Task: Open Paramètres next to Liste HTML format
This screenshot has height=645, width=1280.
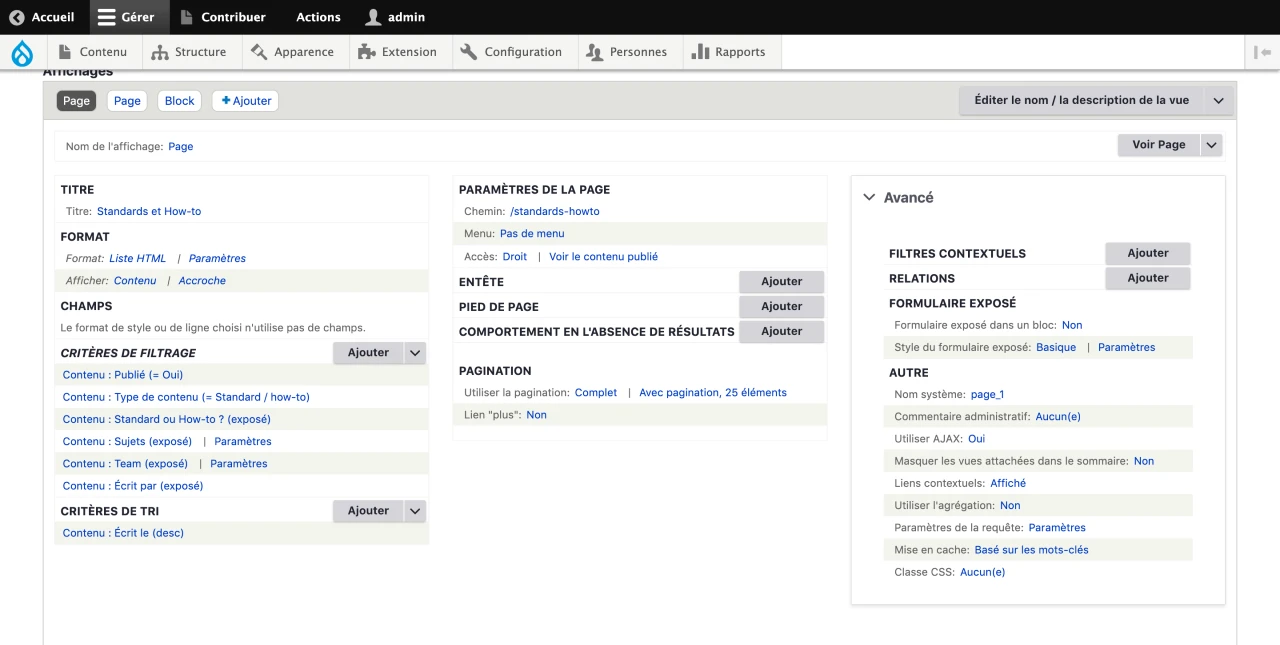Action: pos(217,258)
